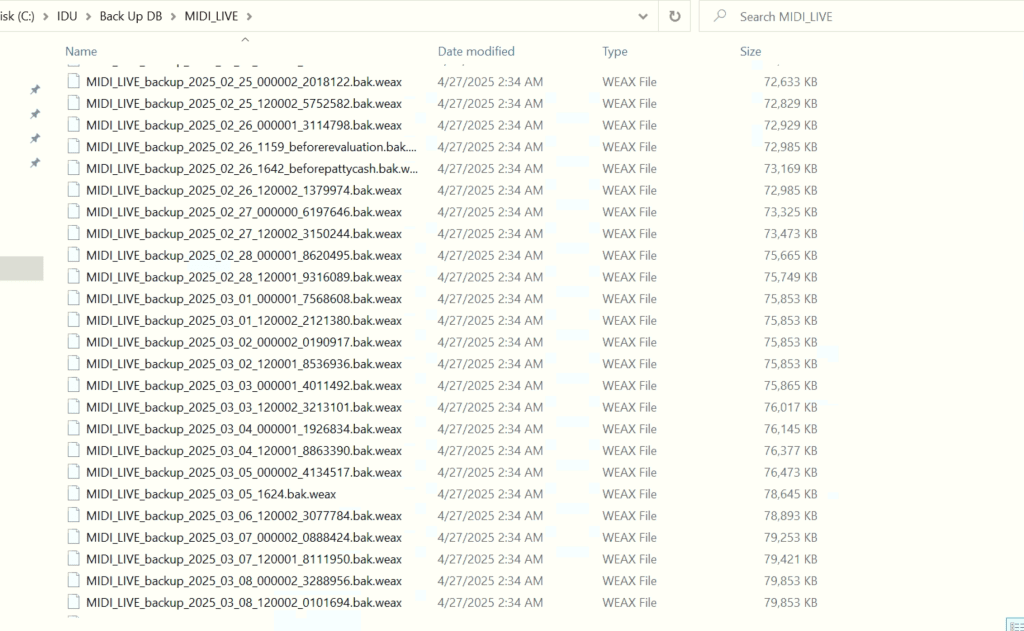Open the address bar history dropdown
Image resolution: width=1024 pixels, height=631 pixels.
click(643, 16)
